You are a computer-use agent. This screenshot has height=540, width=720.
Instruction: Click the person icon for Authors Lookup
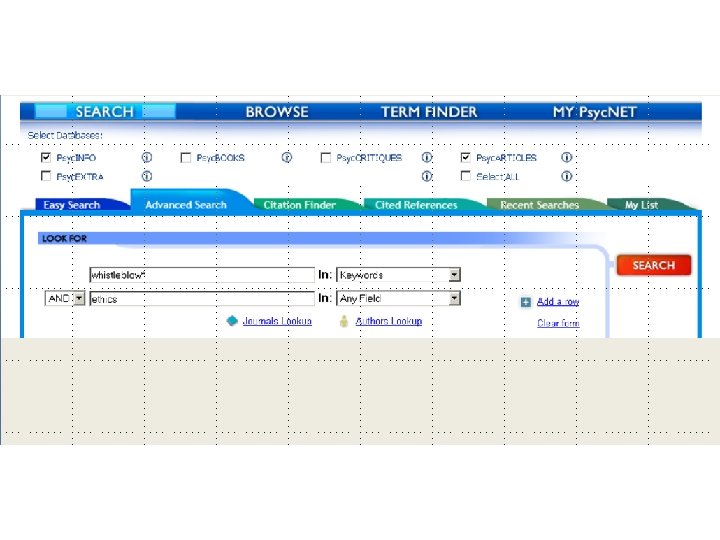click(344, 321)
